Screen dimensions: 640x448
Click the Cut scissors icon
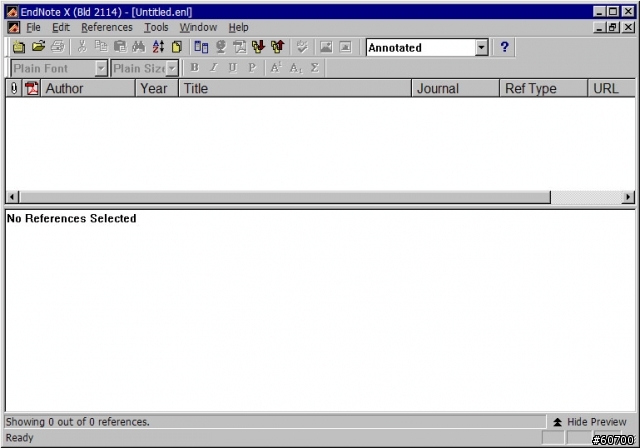pyautogui.click(x=82, y=47)
